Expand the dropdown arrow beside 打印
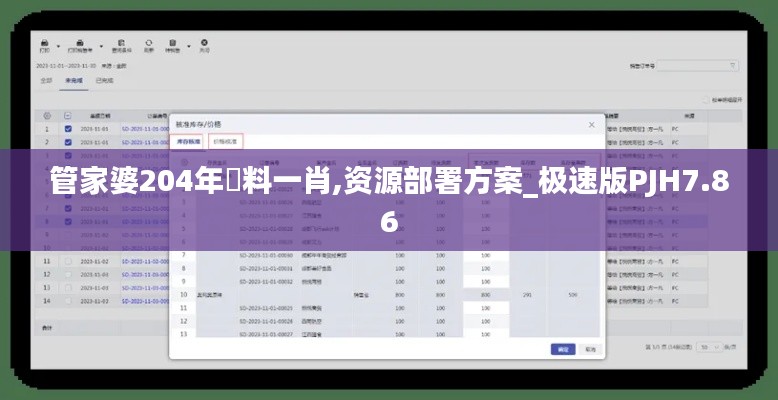This screenshot has width=778, height=400. pos(59,44)
